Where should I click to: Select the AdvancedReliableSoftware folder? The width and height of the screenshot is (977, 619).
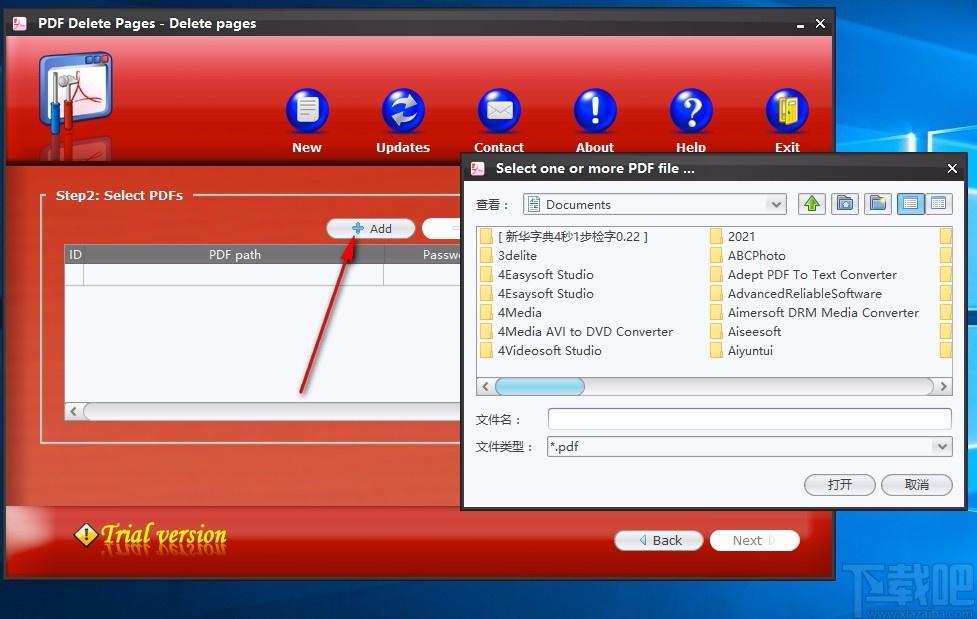[796, 294]
